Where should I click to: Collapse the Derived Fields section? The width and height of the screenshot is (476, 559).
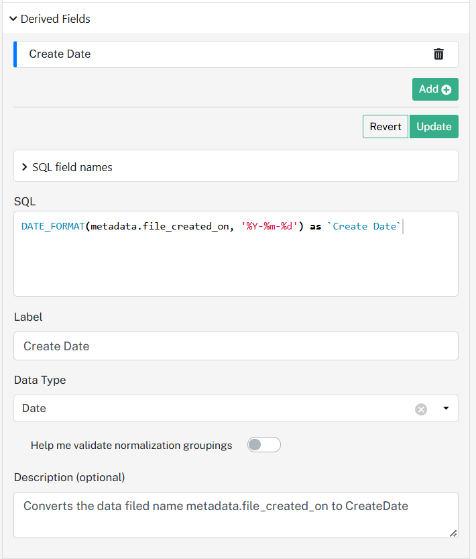(x=13, y=19)
